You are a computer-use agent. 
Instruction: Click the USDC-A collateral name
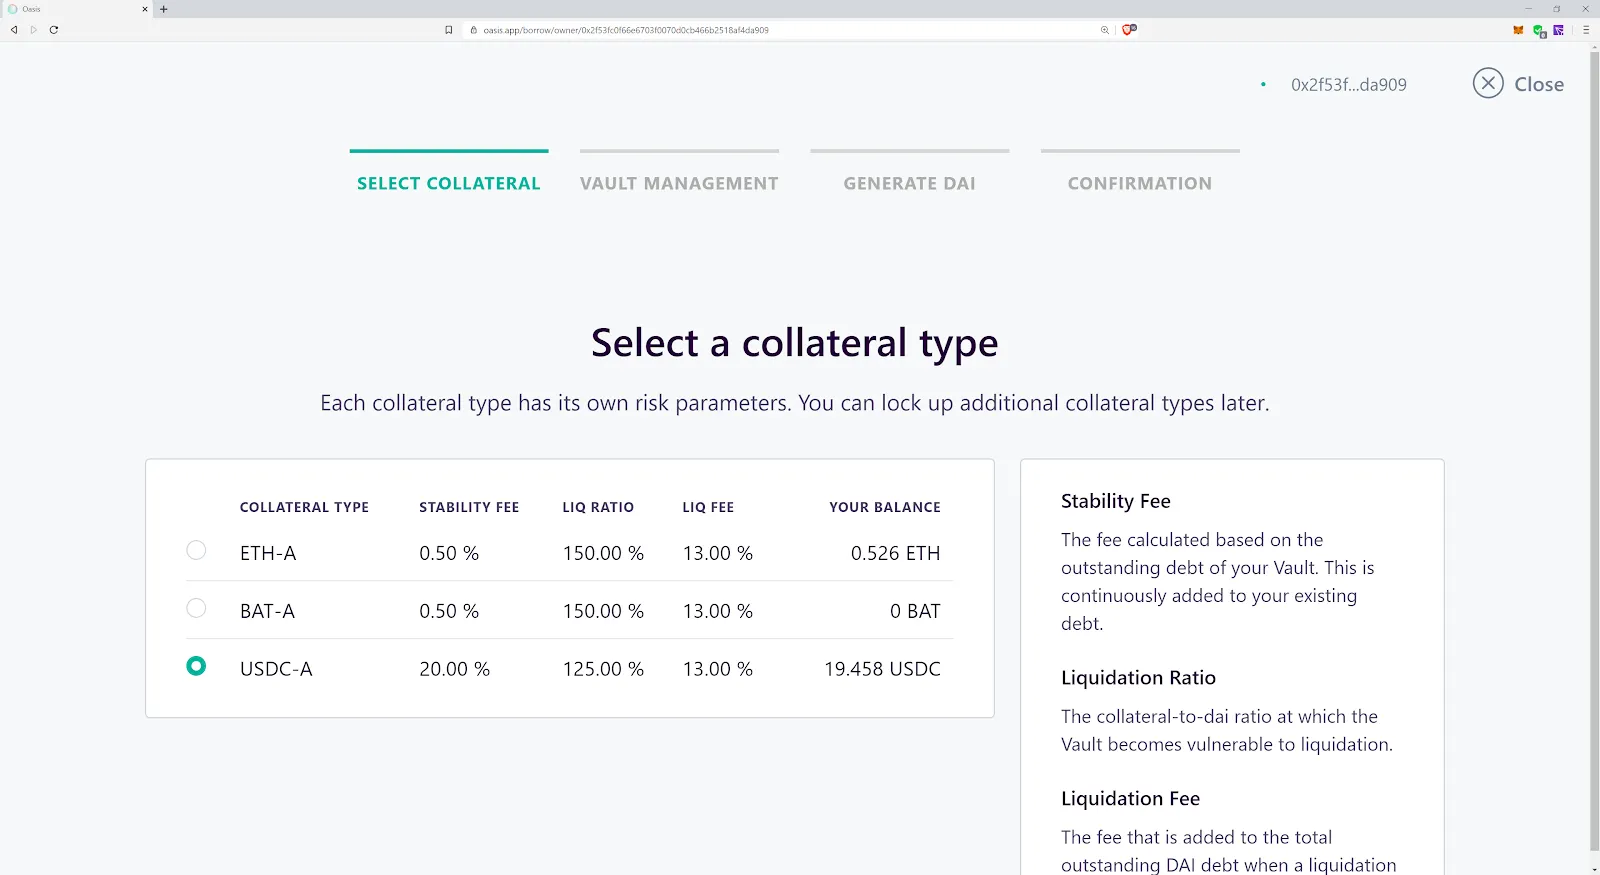click(x=276, y=669)
